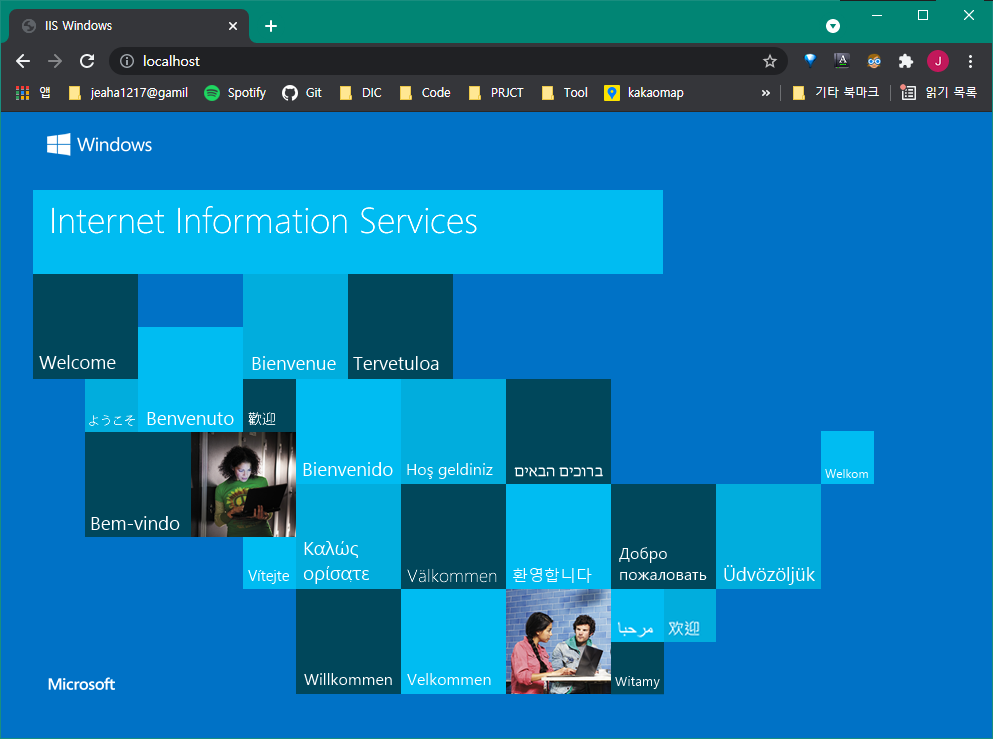
Task: Open the kakaomap bookmark
Action: (644, 92)
